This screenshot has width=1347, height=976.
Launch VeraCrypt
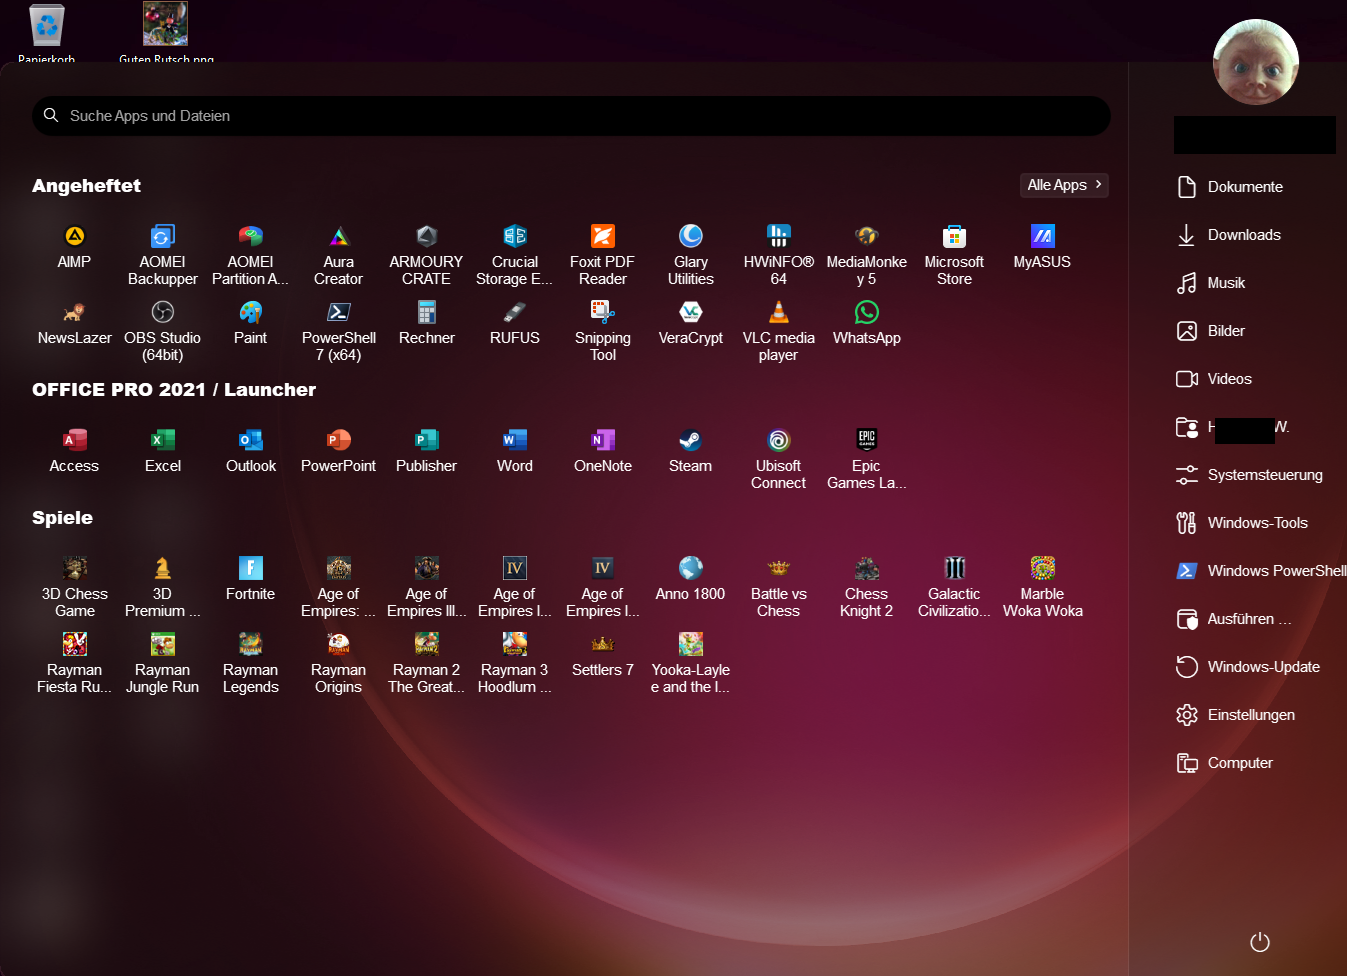coord(690,323)
